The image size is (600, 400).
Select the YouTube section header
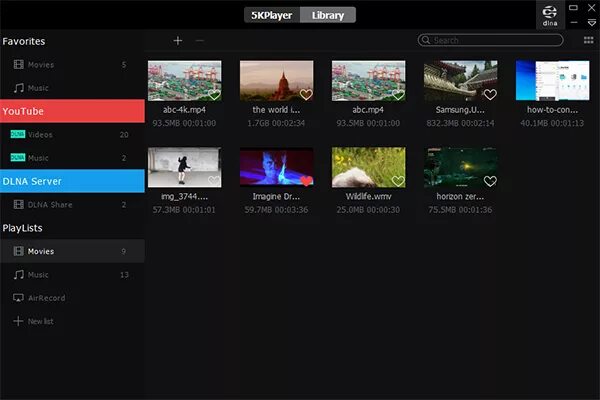72,111
